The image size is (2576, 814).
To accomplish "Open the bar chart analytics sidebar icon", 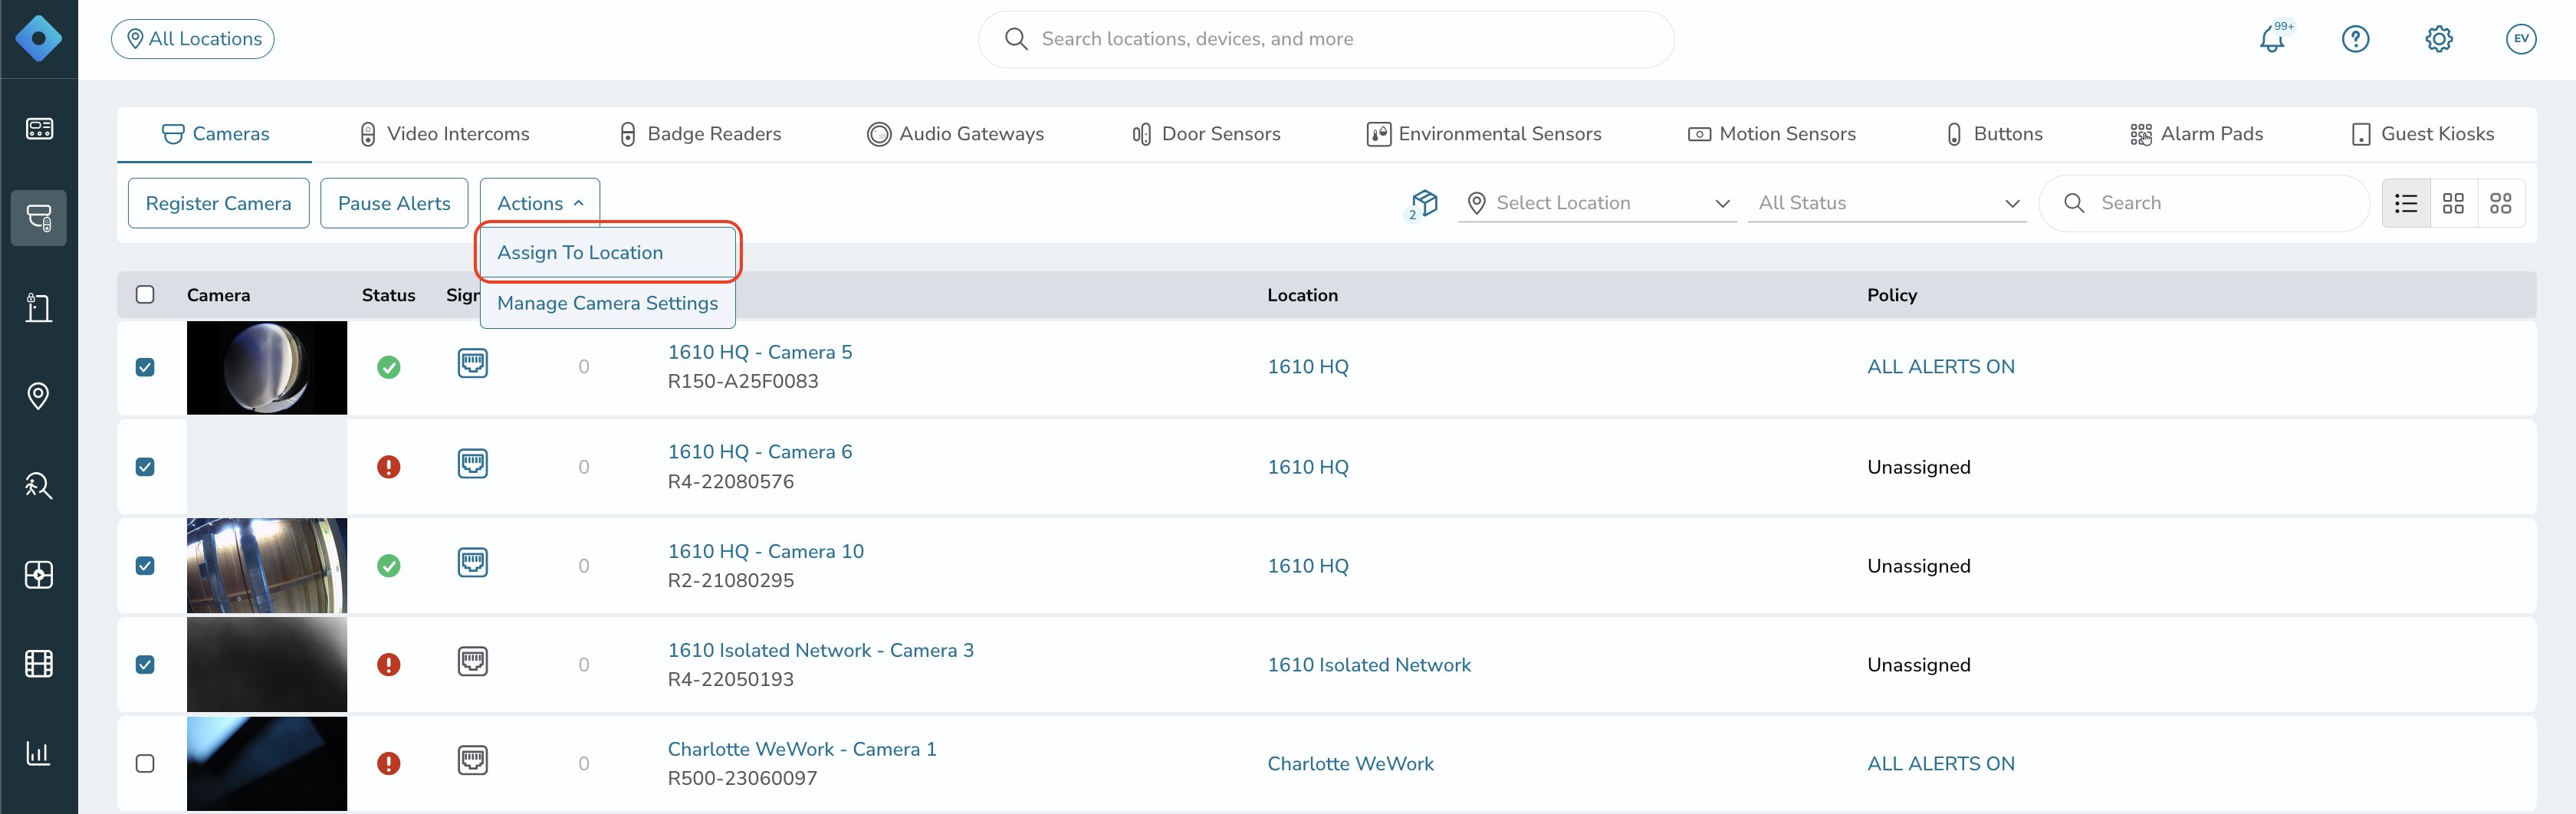I will (x=38, y=752).
